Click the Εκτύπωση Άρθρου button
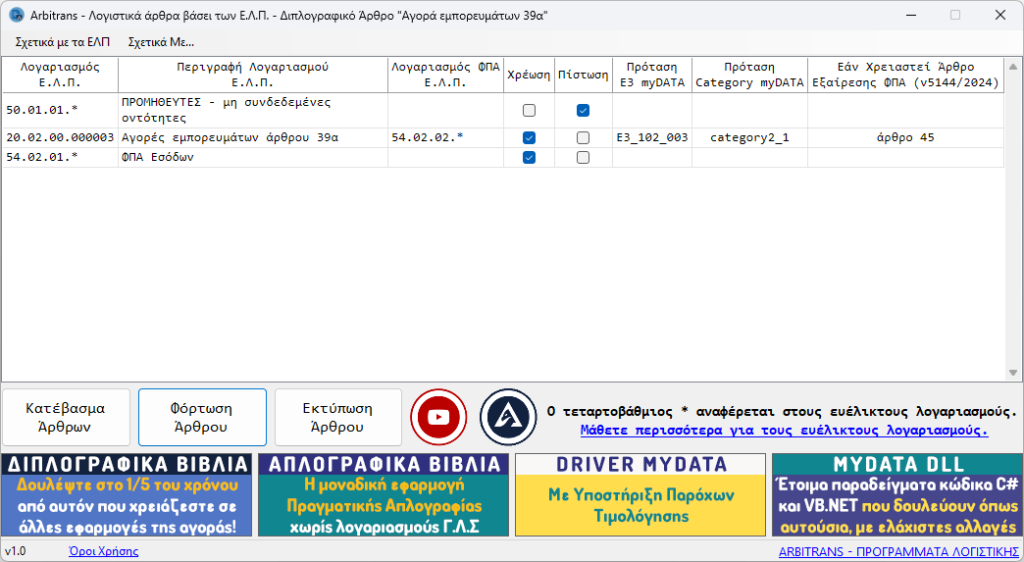The width and height of the screenshot is (1024, 562). click(338, 417)
